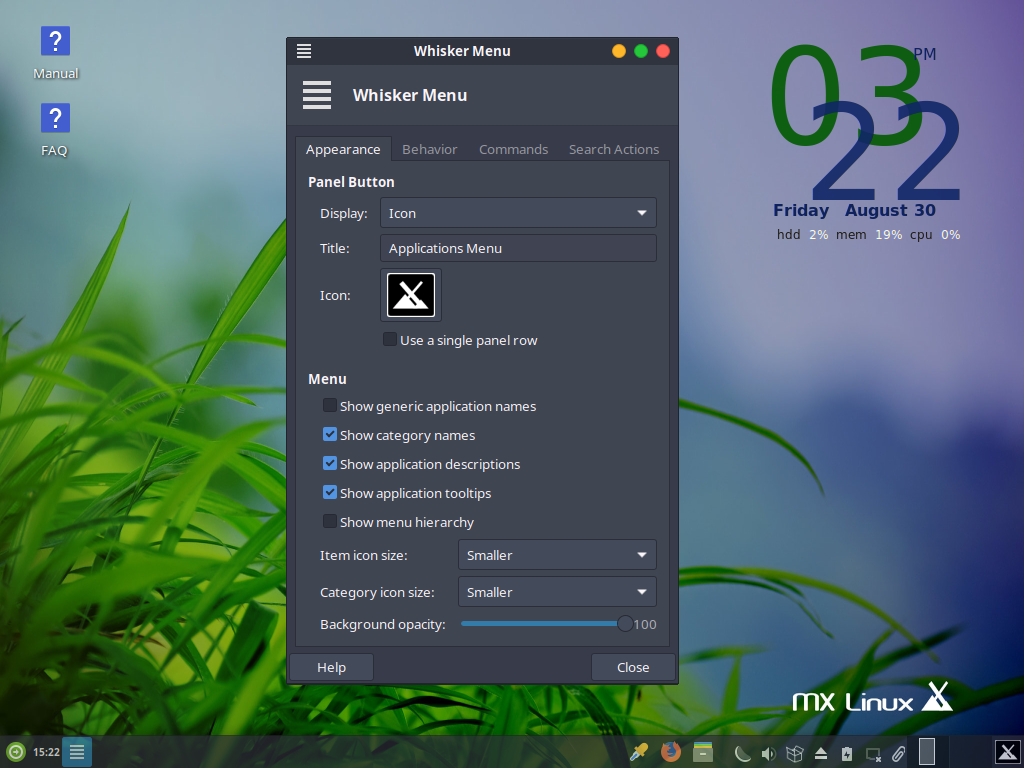Click the Background opacity slider handle
The height and width of the screenshot is (768, 1024).
[x=625, y=624]
